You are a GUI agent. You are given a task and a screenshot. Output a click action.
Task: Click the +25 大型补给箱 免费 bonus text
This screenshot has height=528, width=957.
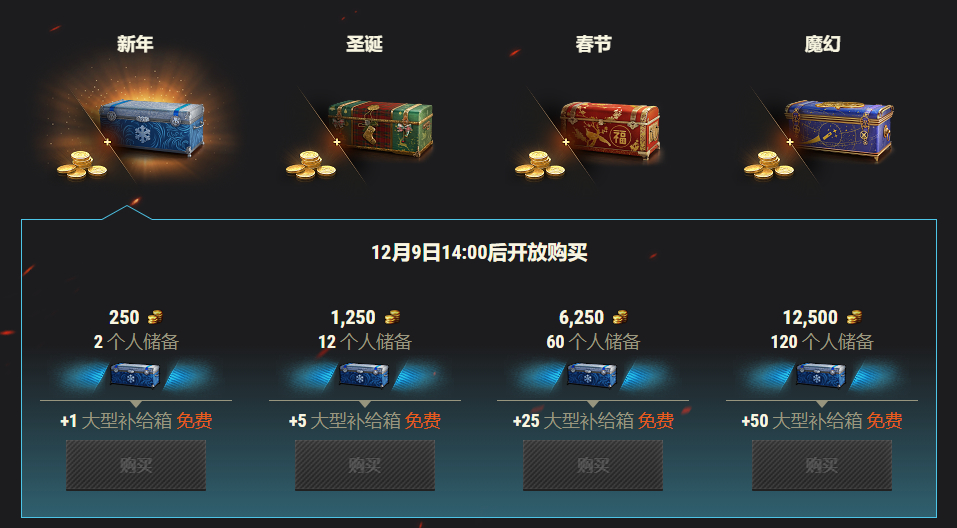point(593,421)
